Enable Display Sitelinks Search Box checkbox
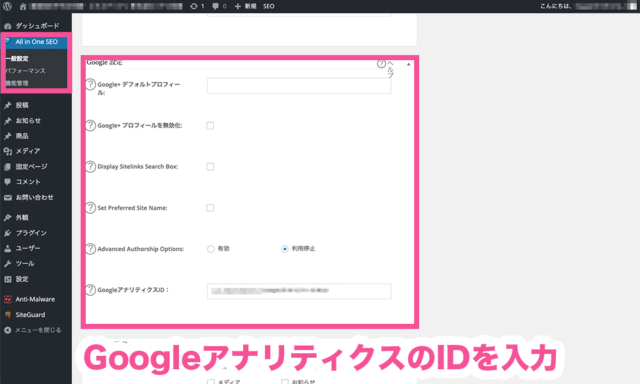640x384 pixels. click(x=210, y=166)
